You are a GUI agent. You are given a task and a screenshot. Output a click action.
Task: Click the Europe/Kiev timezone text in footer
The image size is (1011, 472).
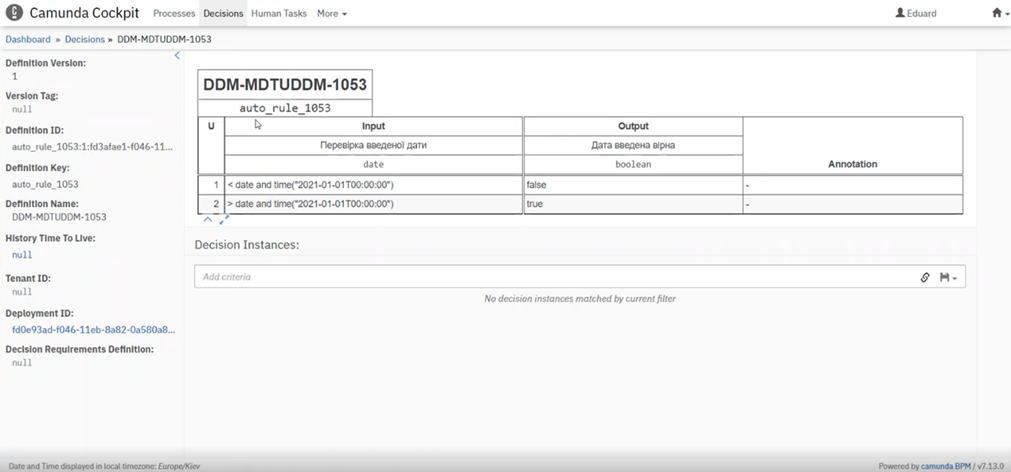[x=179, y=466]
